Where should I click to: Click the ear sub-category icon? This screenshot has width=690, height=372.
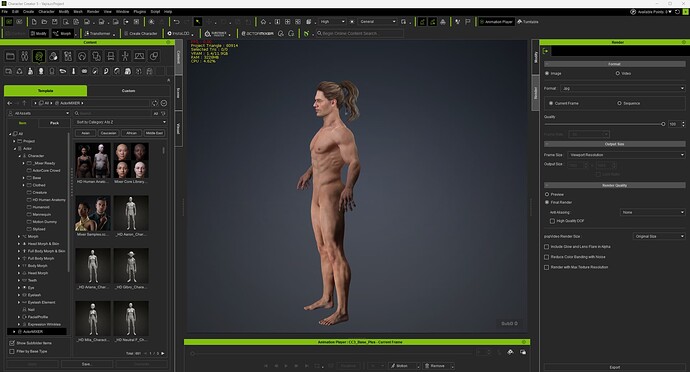tap(106, 71)
